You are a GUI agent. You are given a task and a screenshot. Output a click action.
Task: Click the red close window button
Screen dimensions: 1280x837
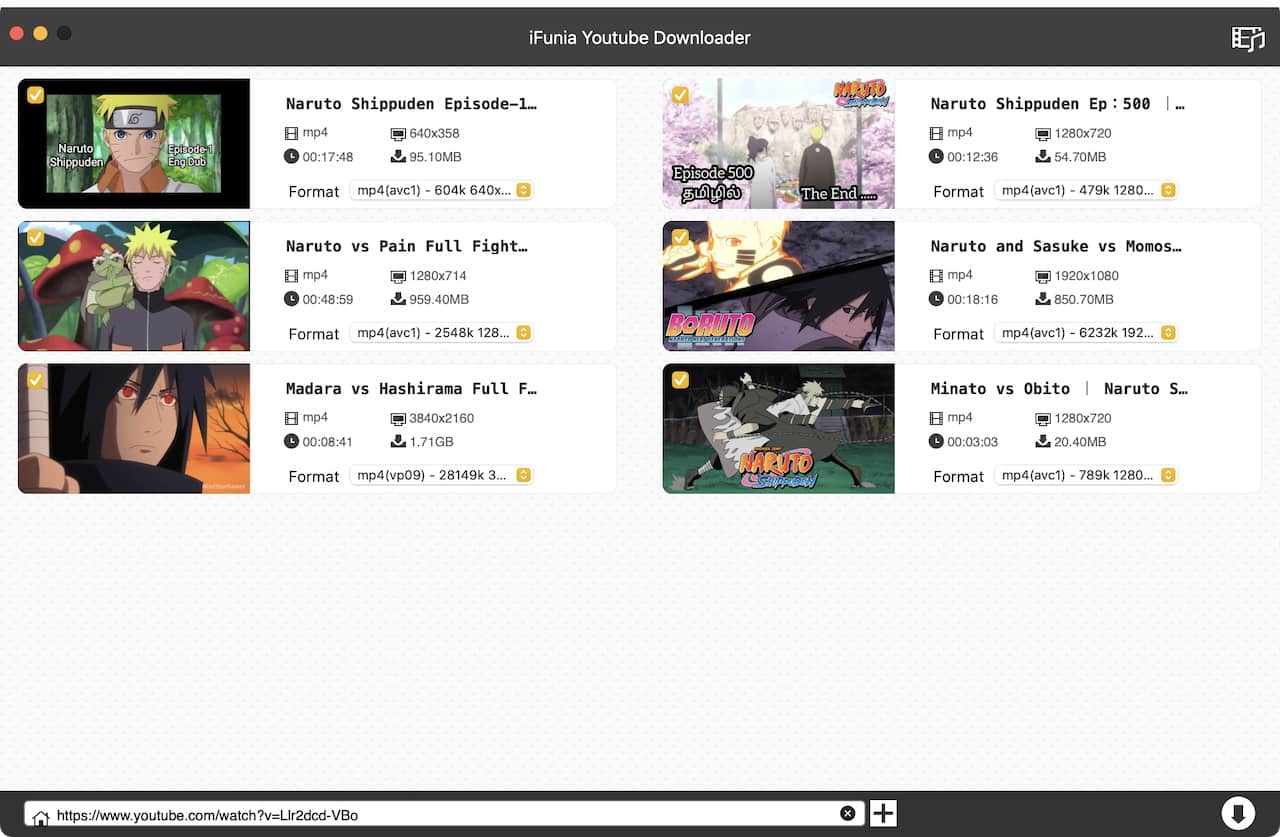pyautogui.click(x=17, y=33)
